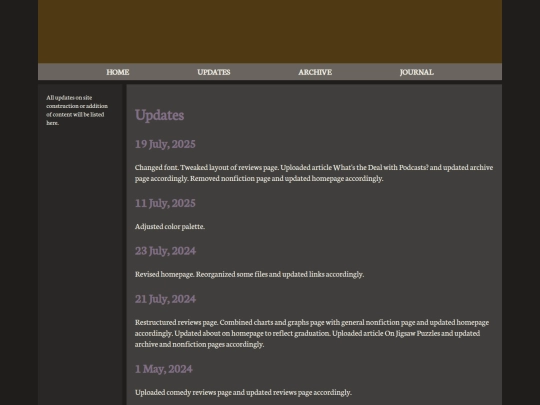
Task: Go to the UPDATES nav item
Action: [x=214, y=72]
